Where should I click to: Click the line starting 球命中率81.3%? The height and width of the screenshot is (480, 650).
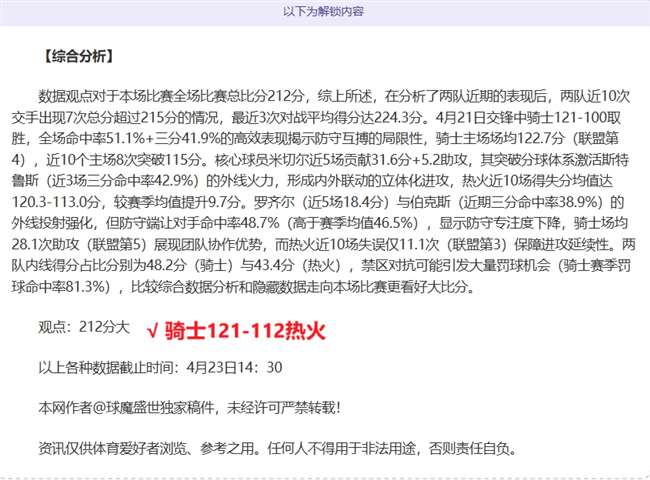pyautogui.click(x=243, y=286)
